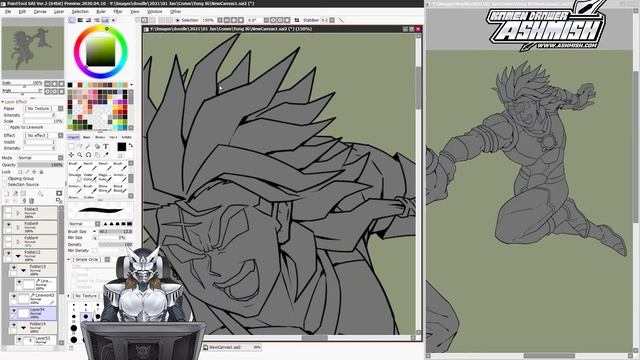Select the Text tool
Screen dimensions: 640x360
point(106,146)
